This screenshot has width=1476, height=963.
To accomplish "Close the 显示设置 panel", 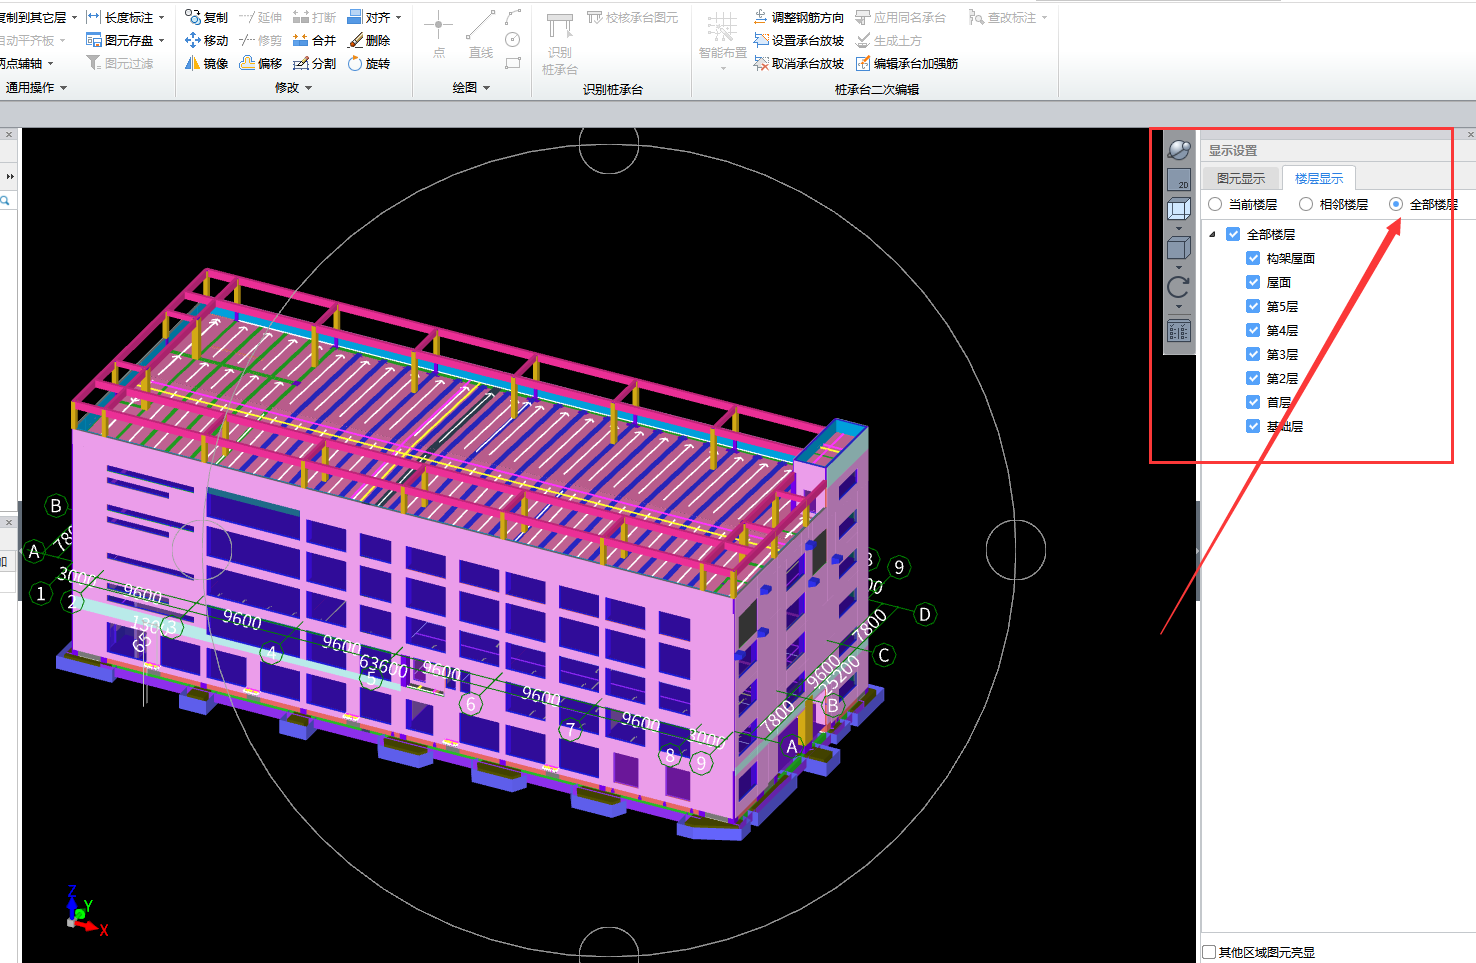I will [1470, 134].
